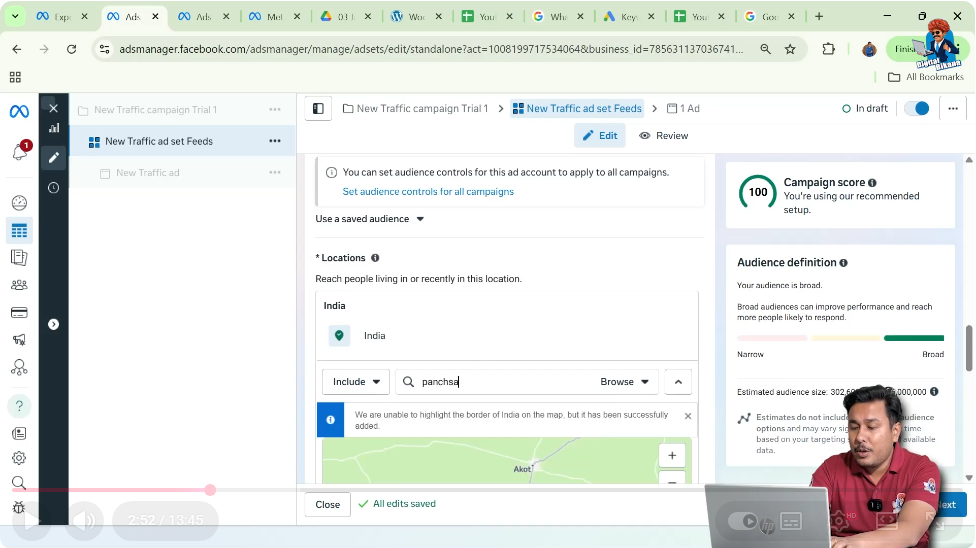This screenshot has height=548, width=976.
Task: Switch to the WordPress browser tab
Action: (417, 16)
